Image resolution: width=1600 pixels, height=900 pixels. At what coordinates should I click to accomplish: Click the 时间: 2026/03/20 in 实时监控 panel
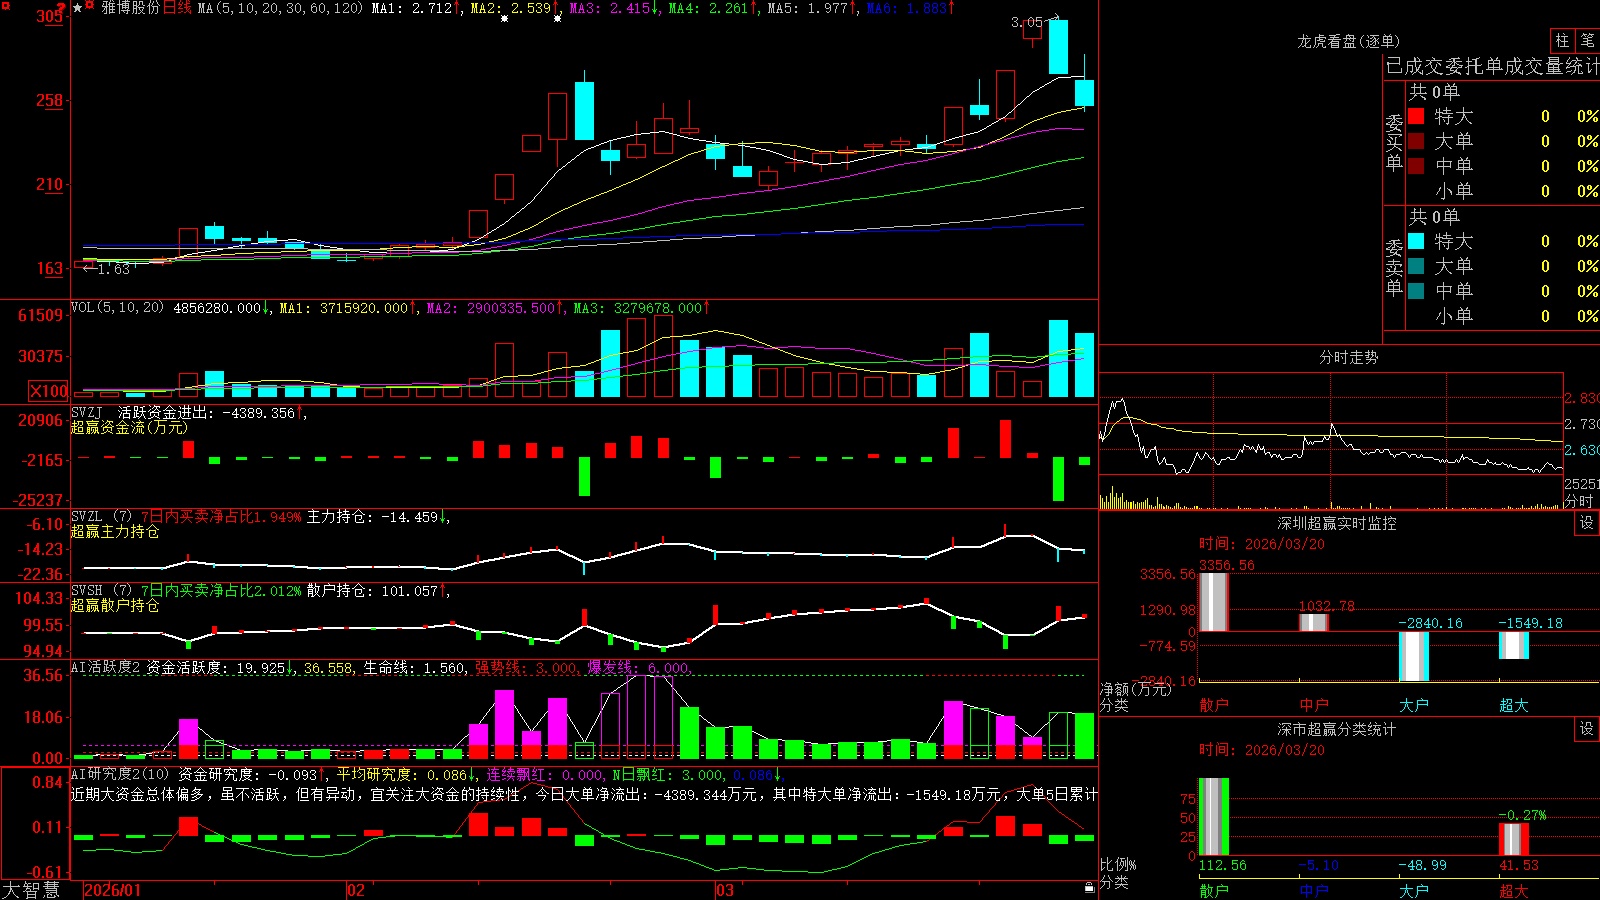click(1262, 544)
